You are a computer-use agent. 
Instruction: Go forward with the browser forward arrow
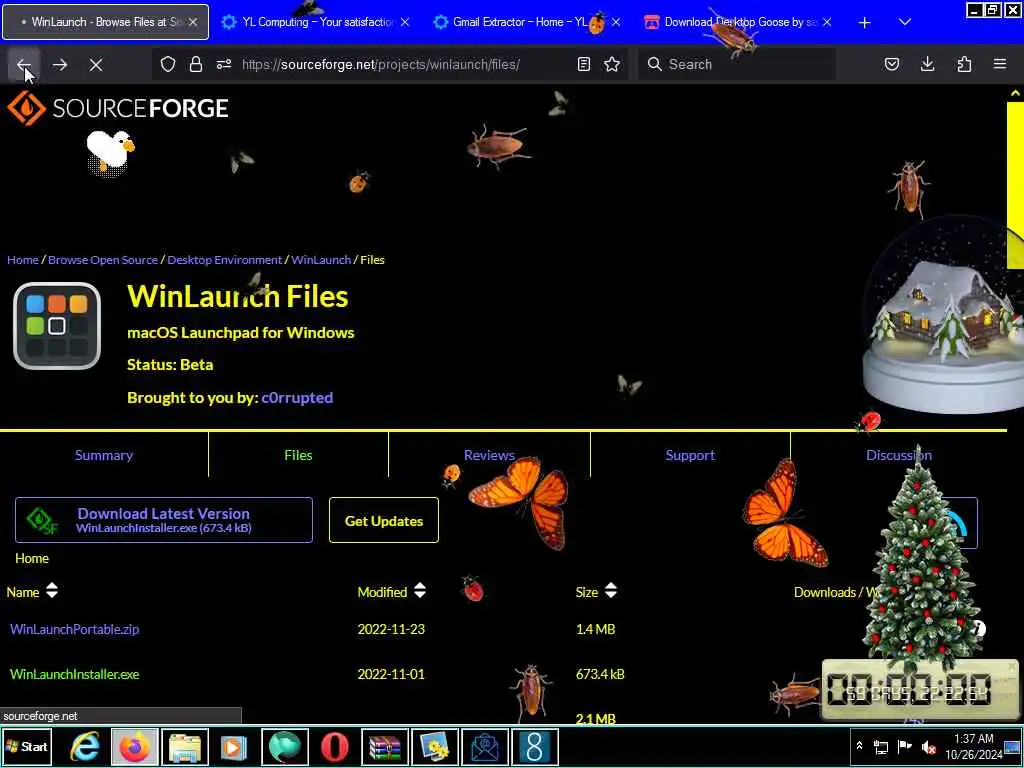59,65
